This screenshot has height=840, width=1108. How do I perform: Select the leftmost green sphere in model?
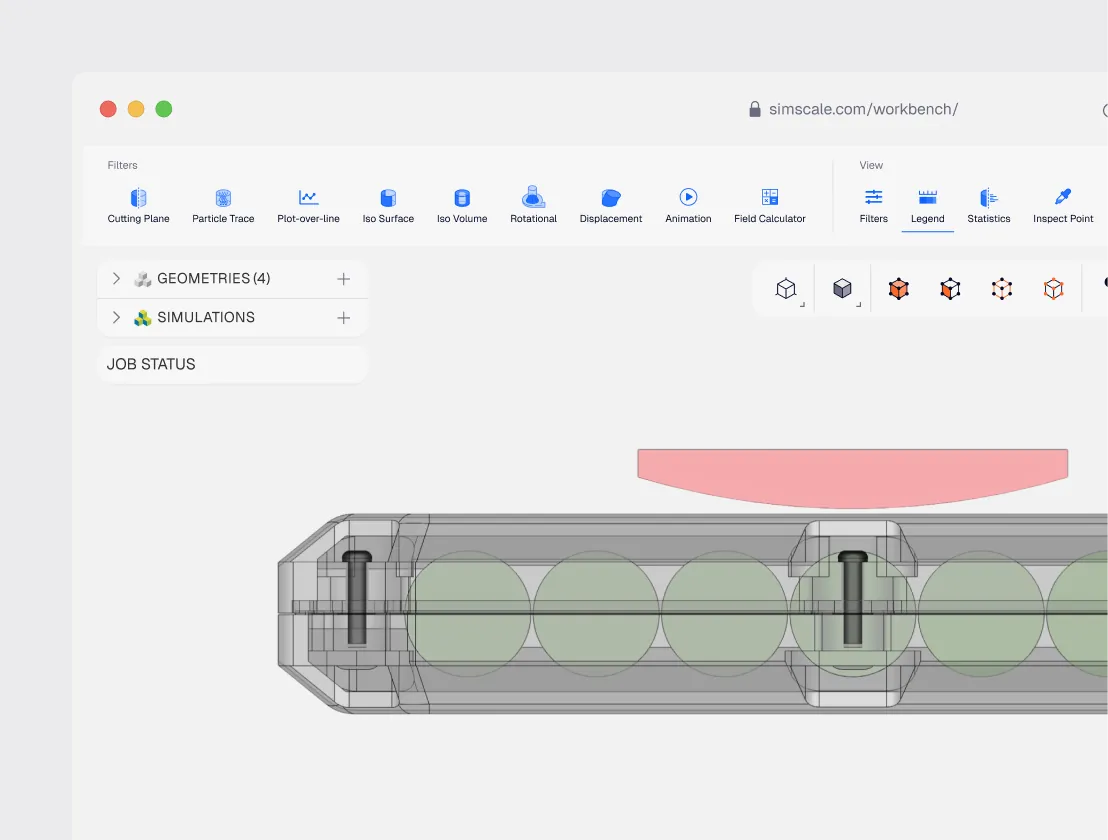(468, 614)
